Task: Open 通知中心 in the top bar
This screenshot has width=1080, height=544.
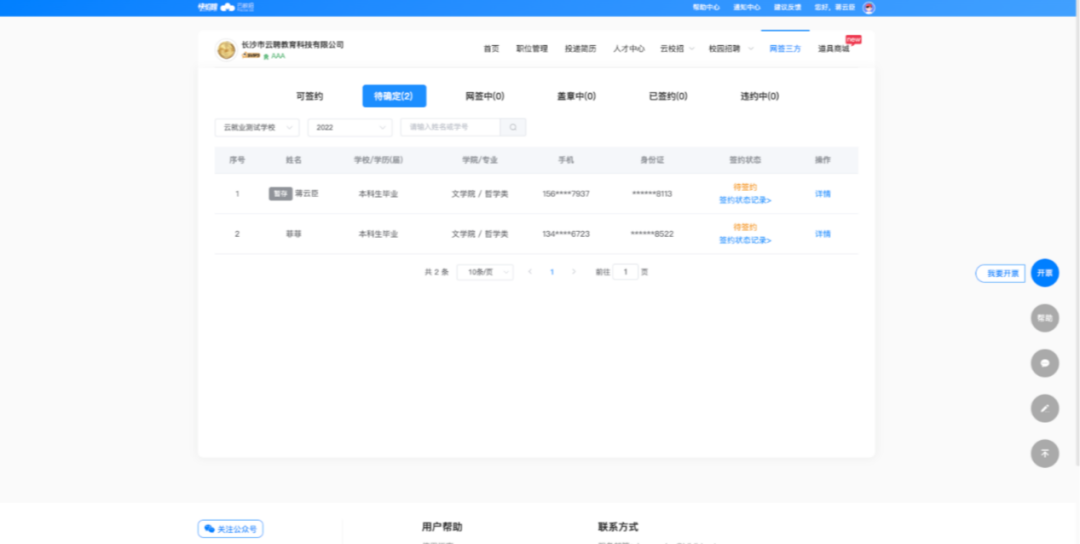Action: tap(747, 8)
